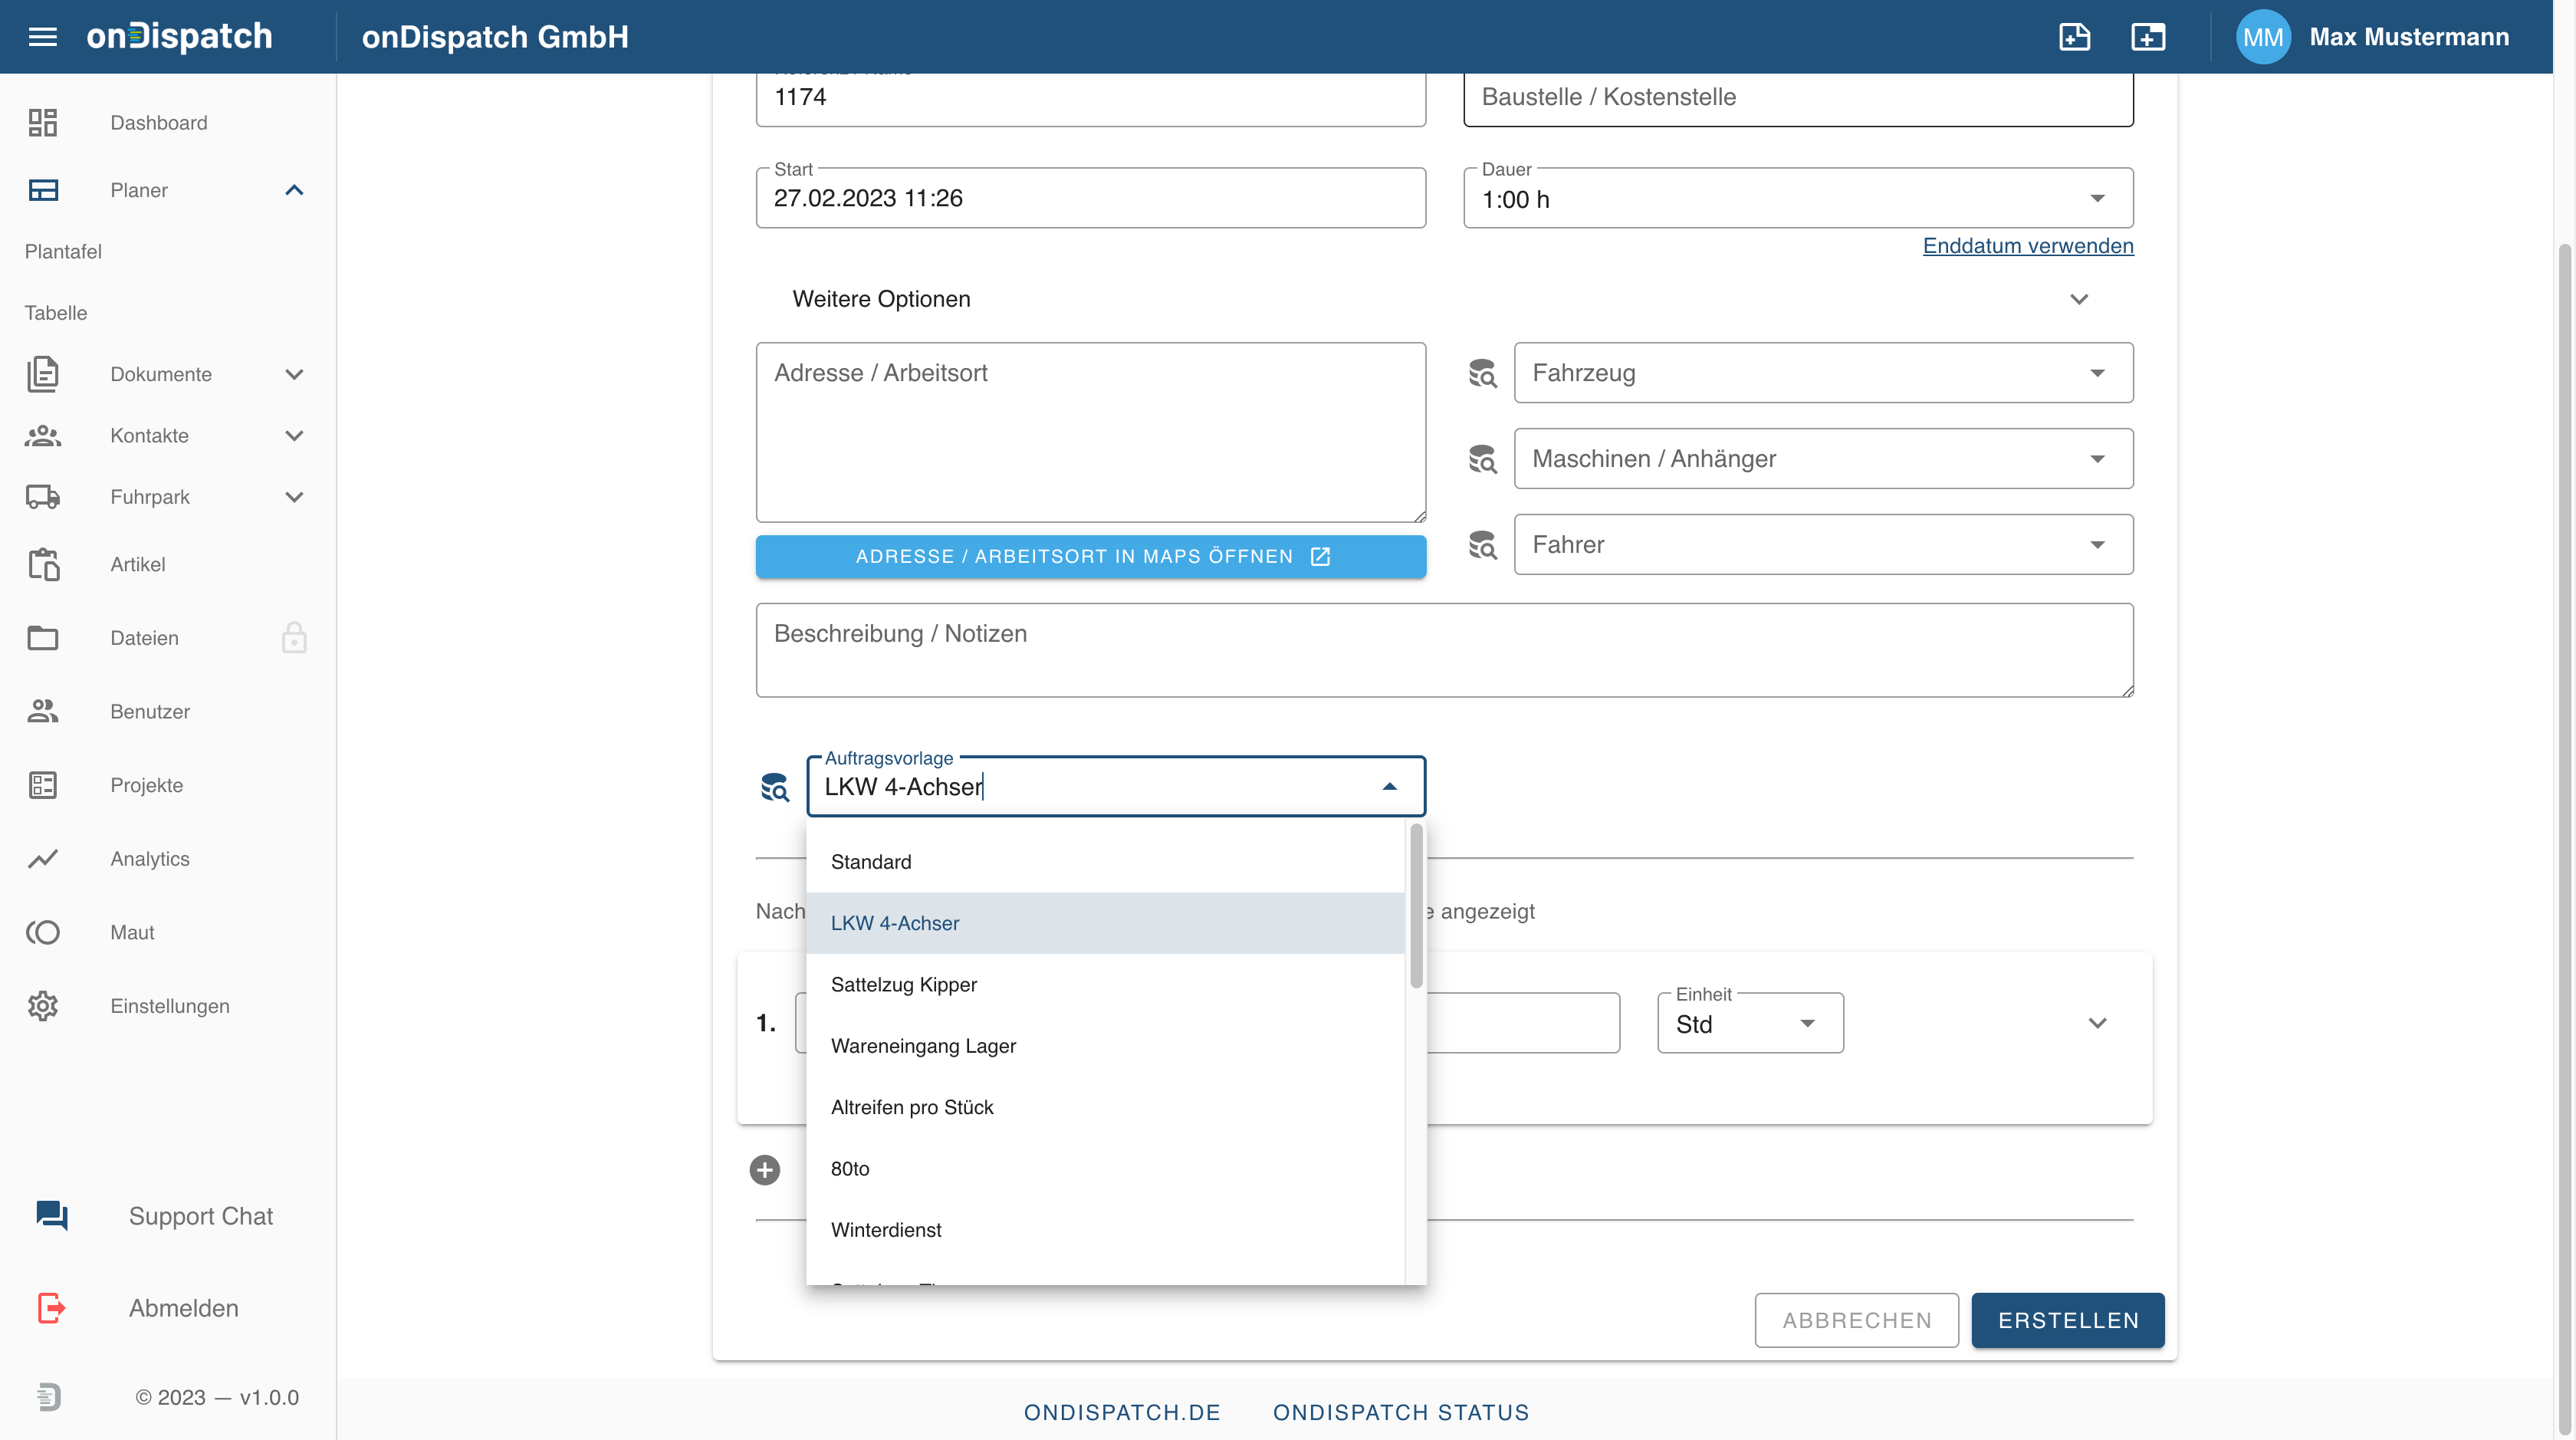Click the new document icon in header
Screen dimensions: 2576x1440
(x=2074, y=37)
